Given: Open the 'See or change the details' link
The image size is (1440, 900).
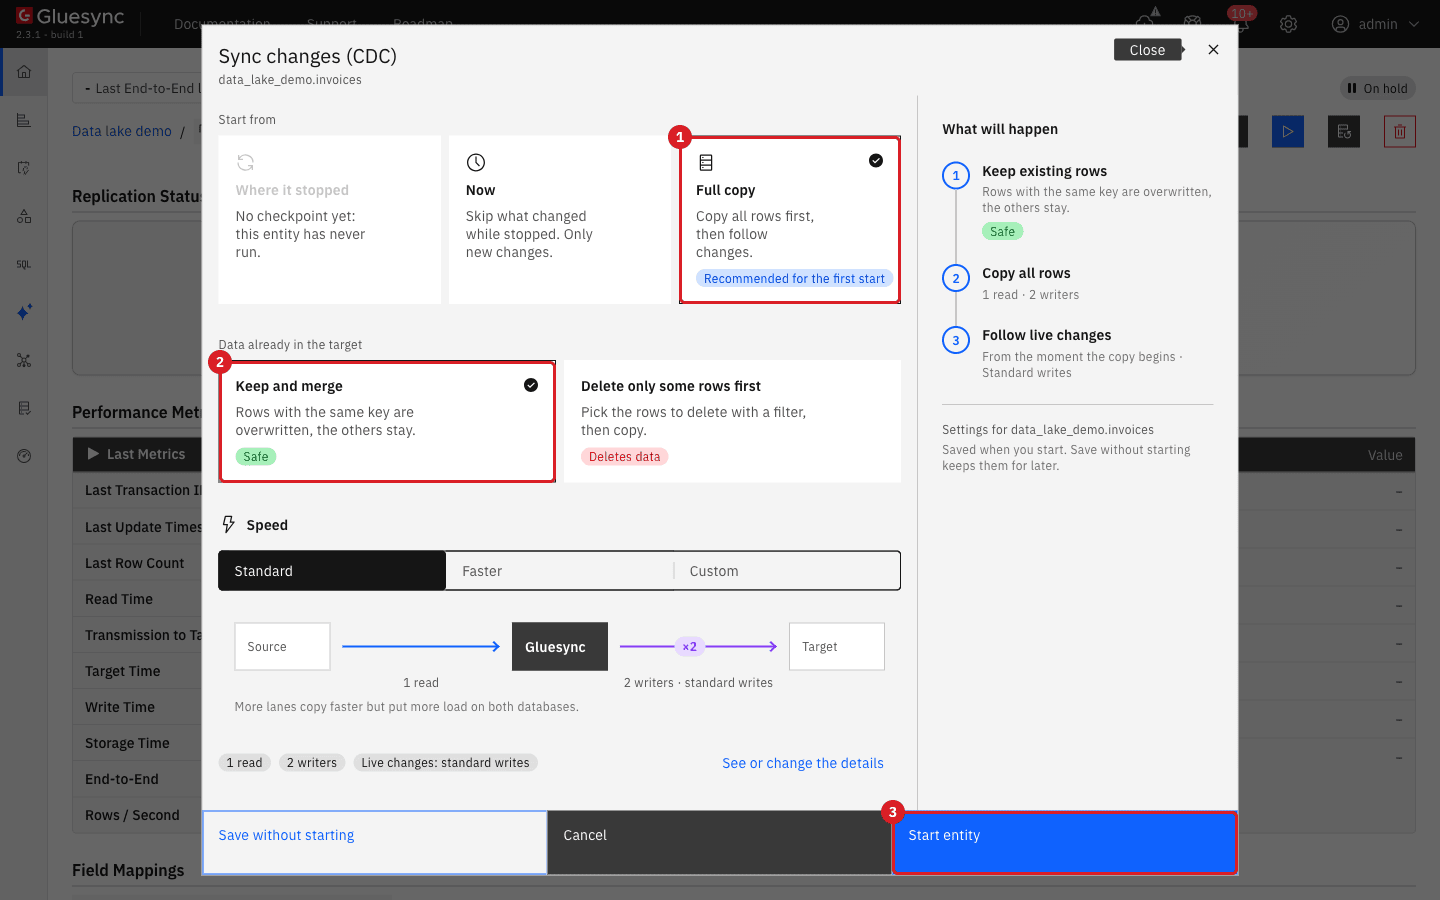Looking at the screenshot, I should tap(803, 763).
